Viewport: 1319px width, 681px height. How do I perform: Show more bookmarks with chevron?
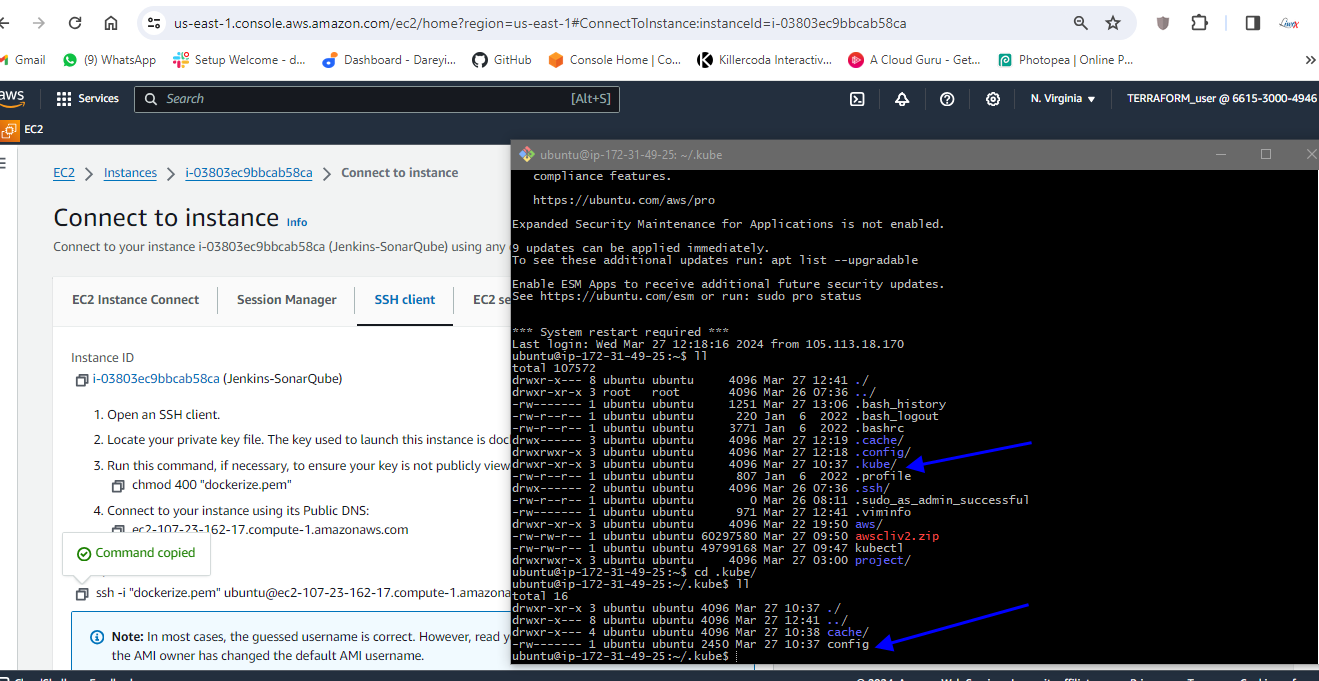[x=1310, y=60]
